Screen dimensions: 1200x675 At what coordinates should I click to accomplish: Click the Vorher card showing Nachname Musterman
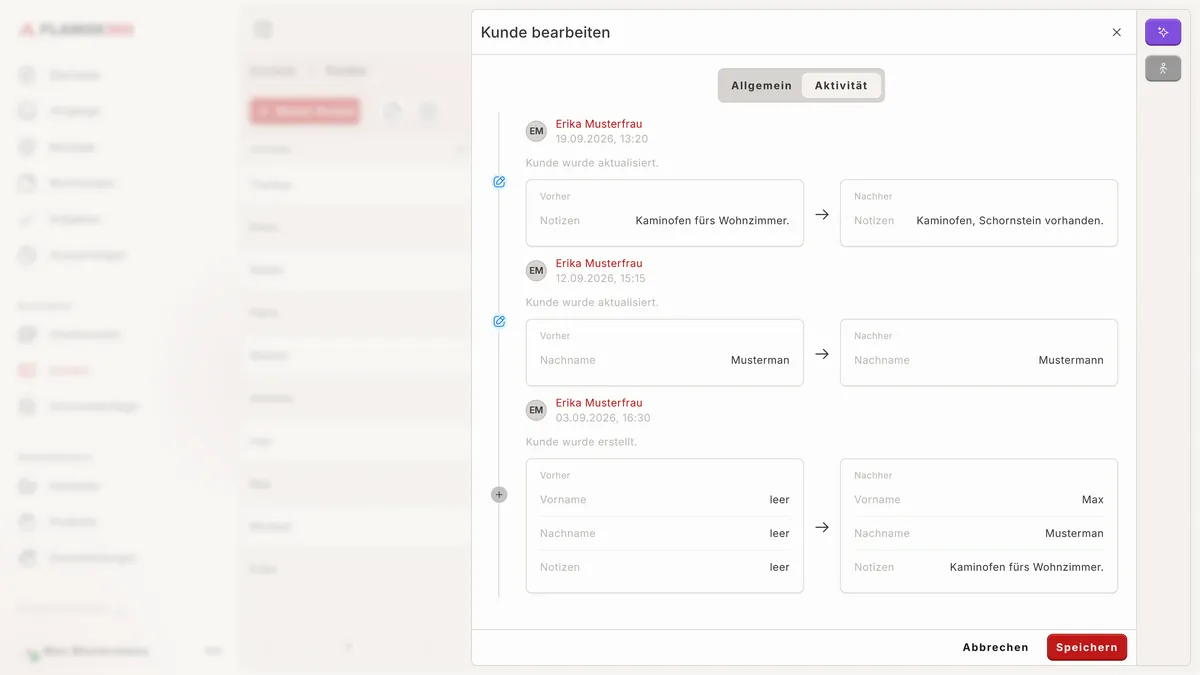[665, 352]
